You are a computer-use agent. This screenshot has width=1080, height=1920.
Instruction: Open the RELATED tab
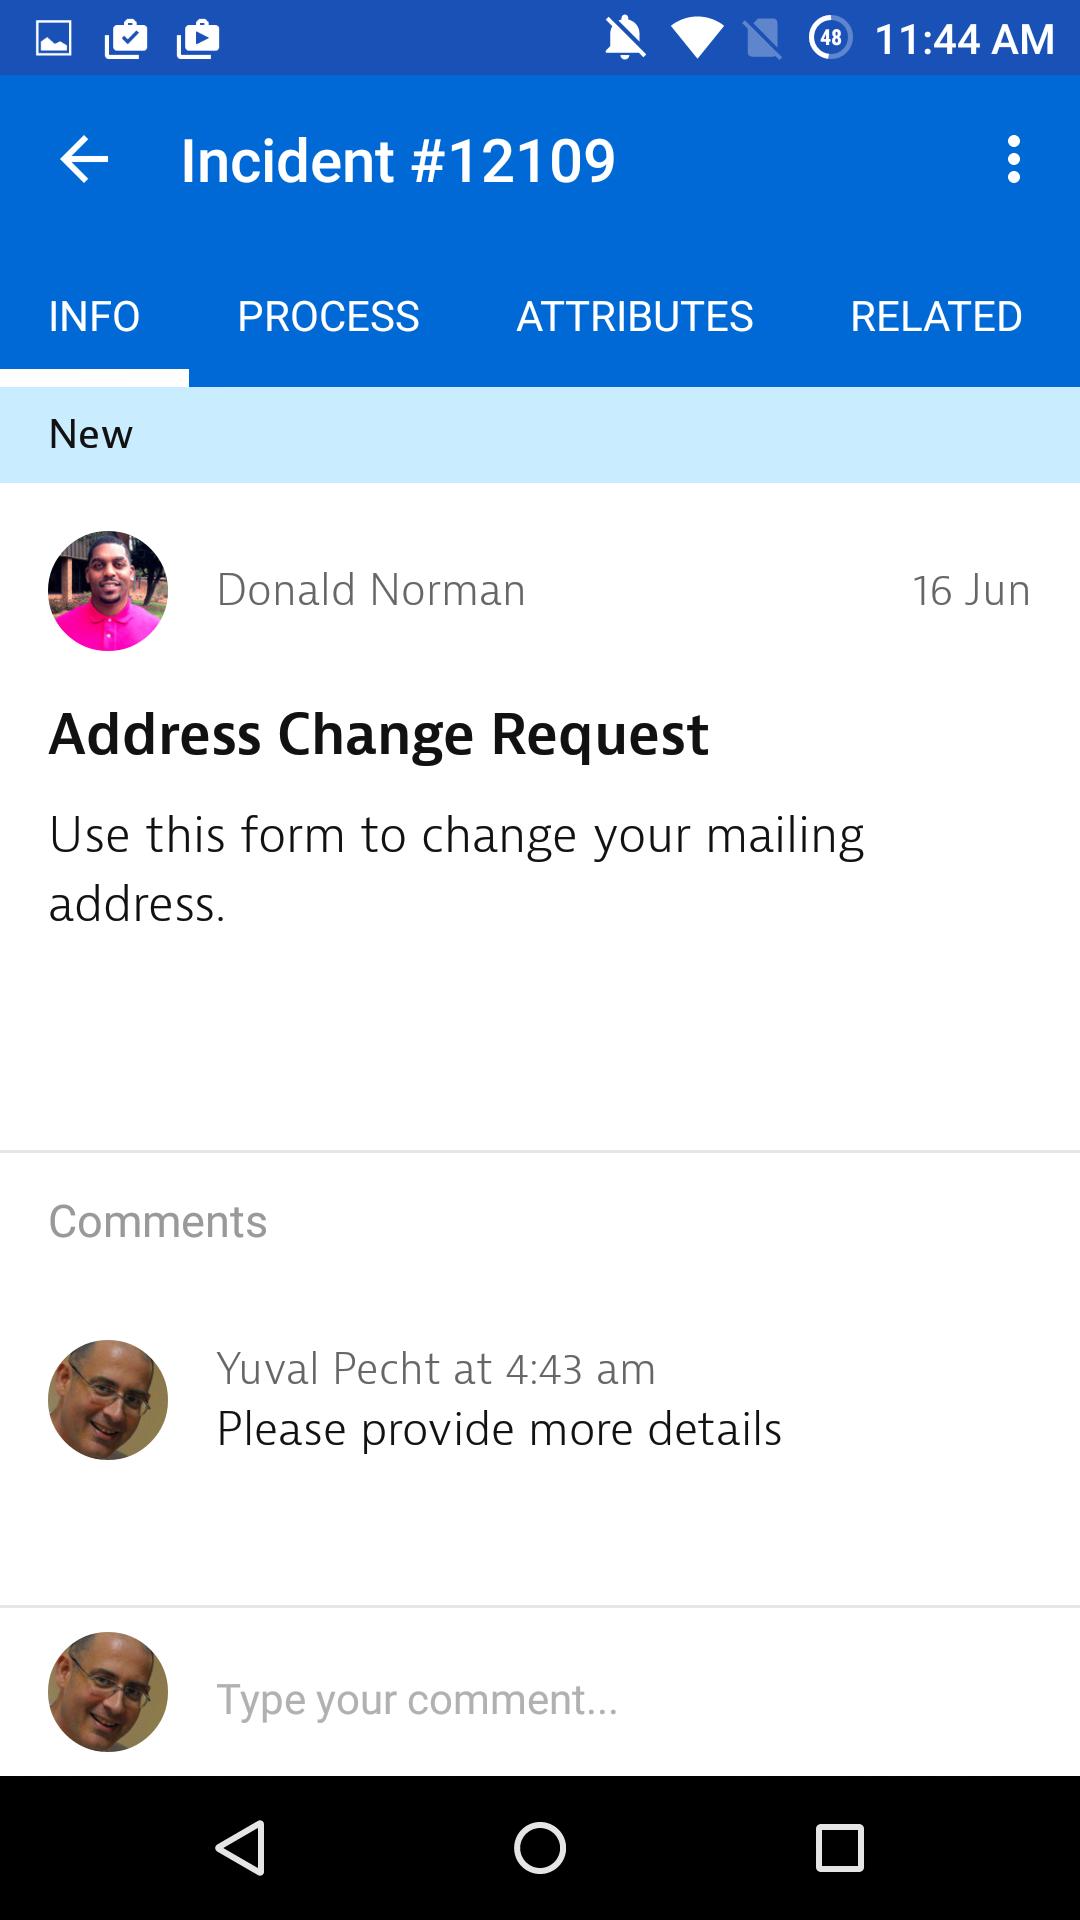click(x=936, y=317)
